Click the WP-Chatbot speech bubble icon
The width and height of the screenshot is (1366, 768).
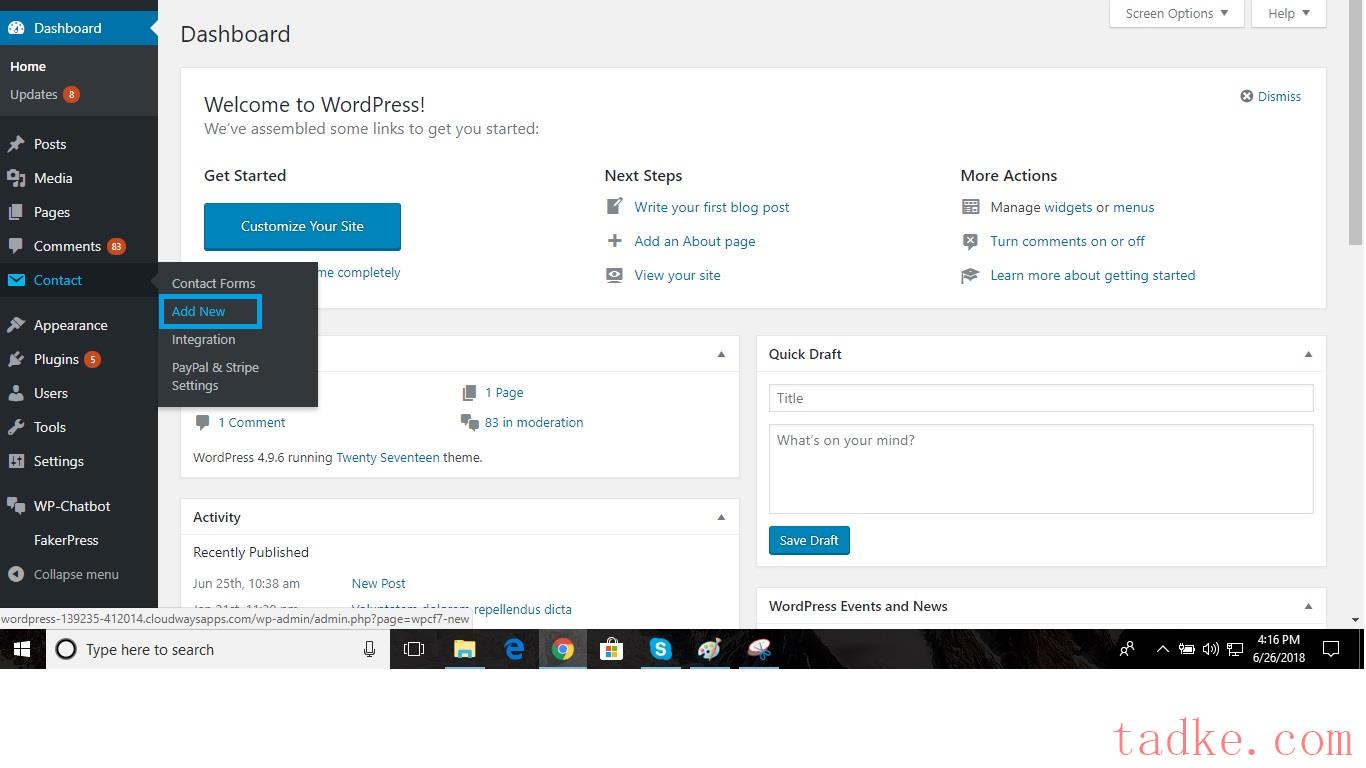click(x=16, y=506)
